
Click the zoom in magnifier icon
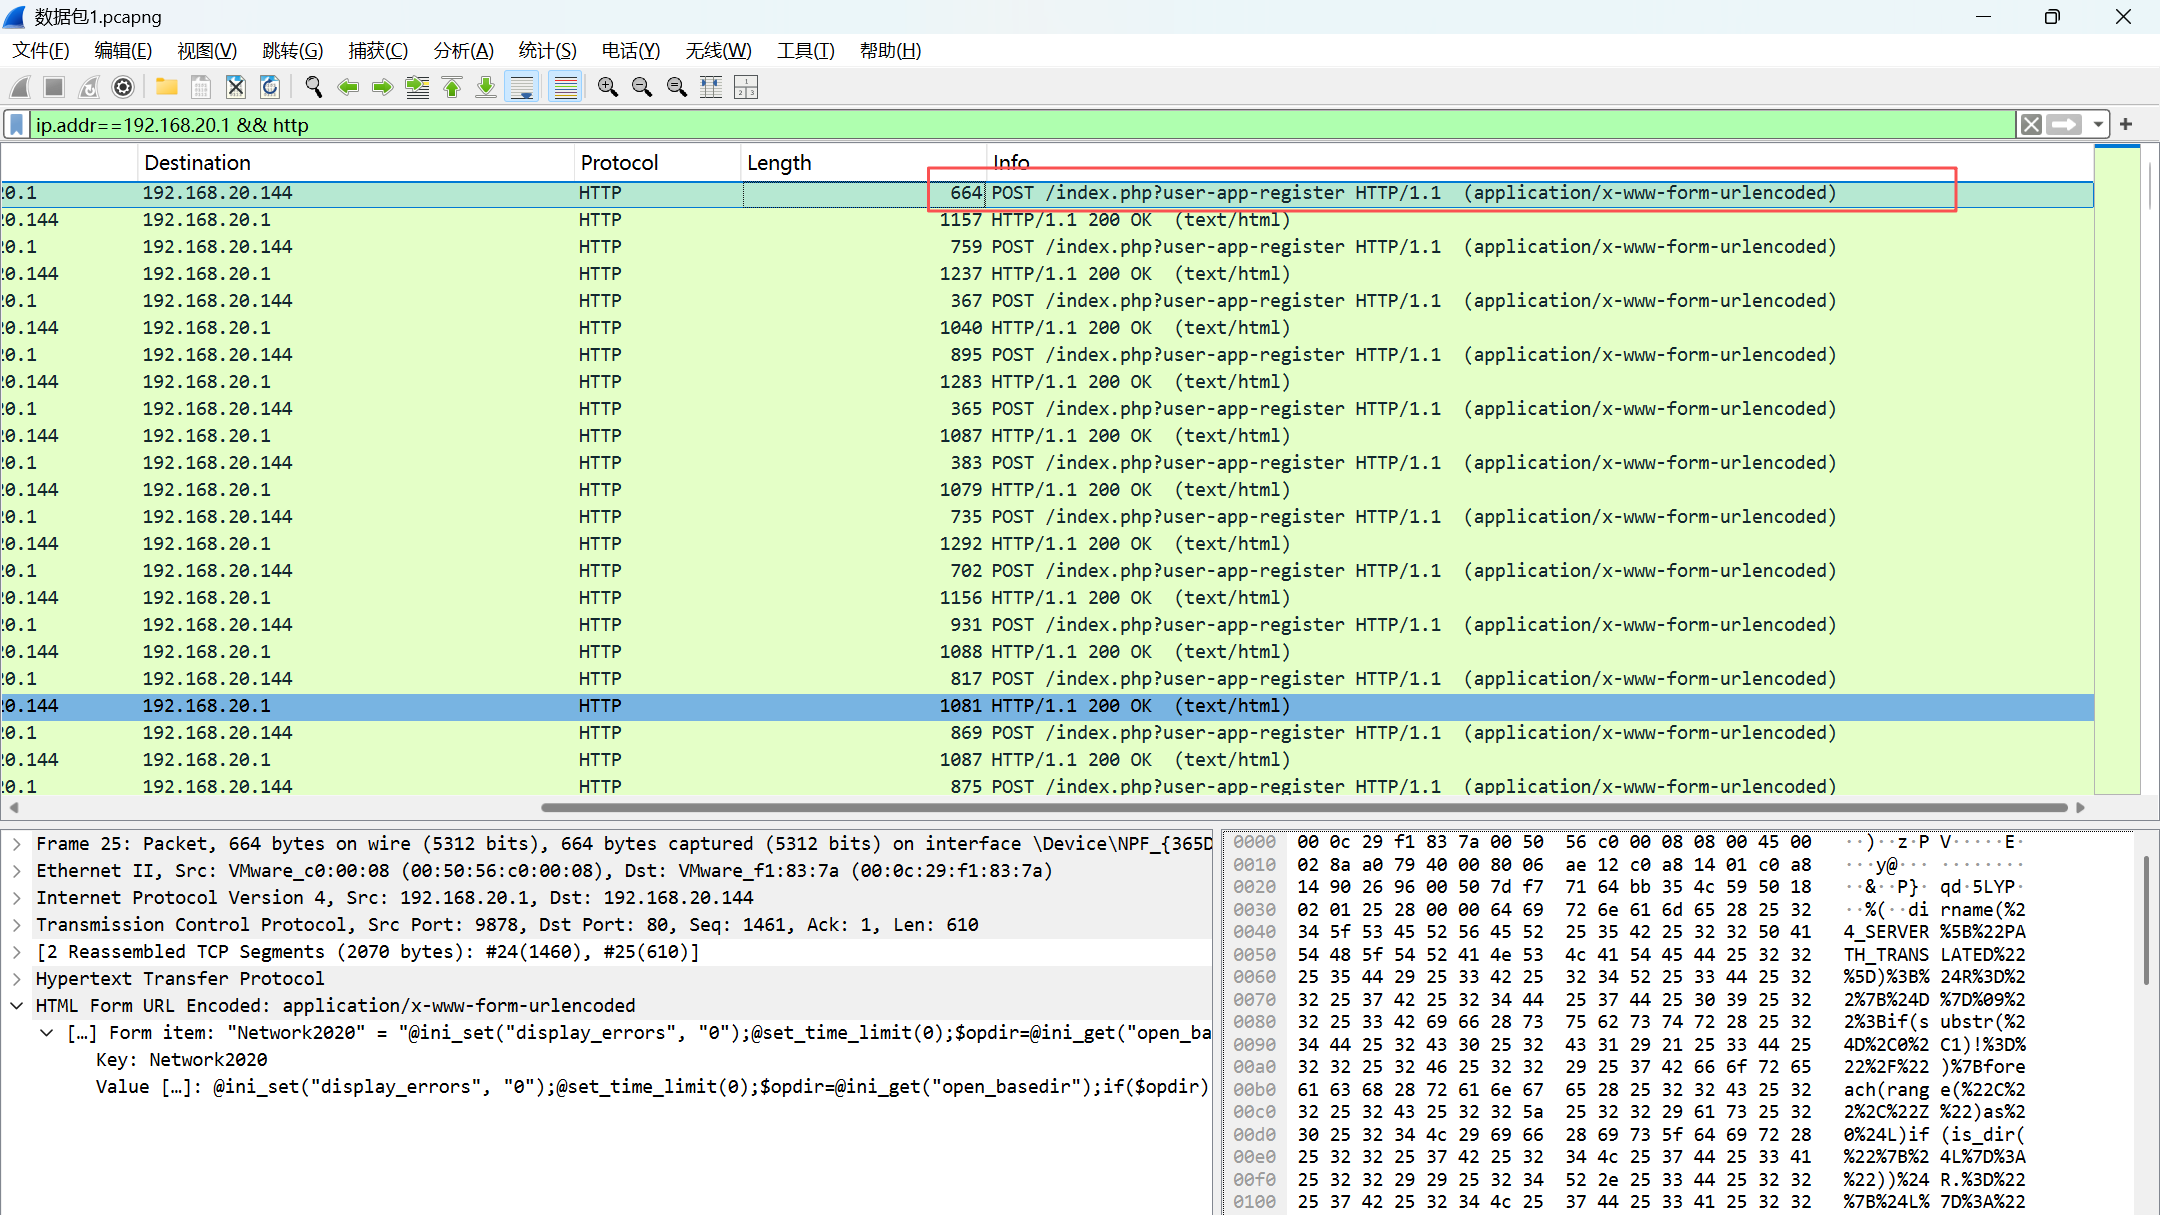click(x=607, y=88)
